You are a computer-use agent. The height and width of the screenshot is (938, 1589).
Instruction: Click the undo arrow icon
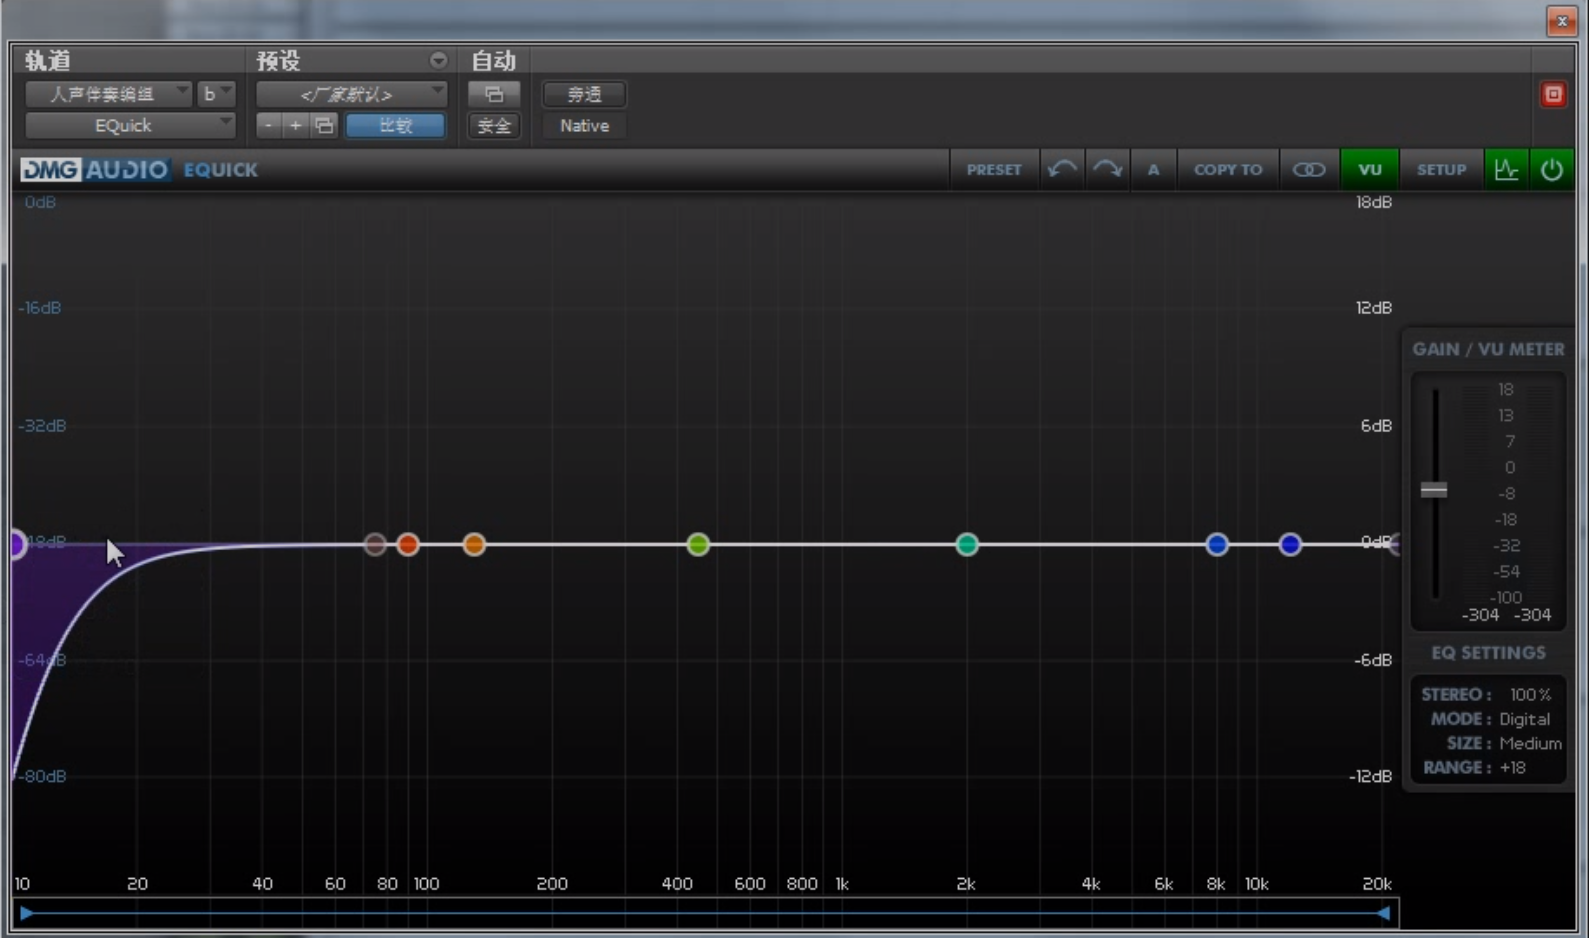point(1062,170)
